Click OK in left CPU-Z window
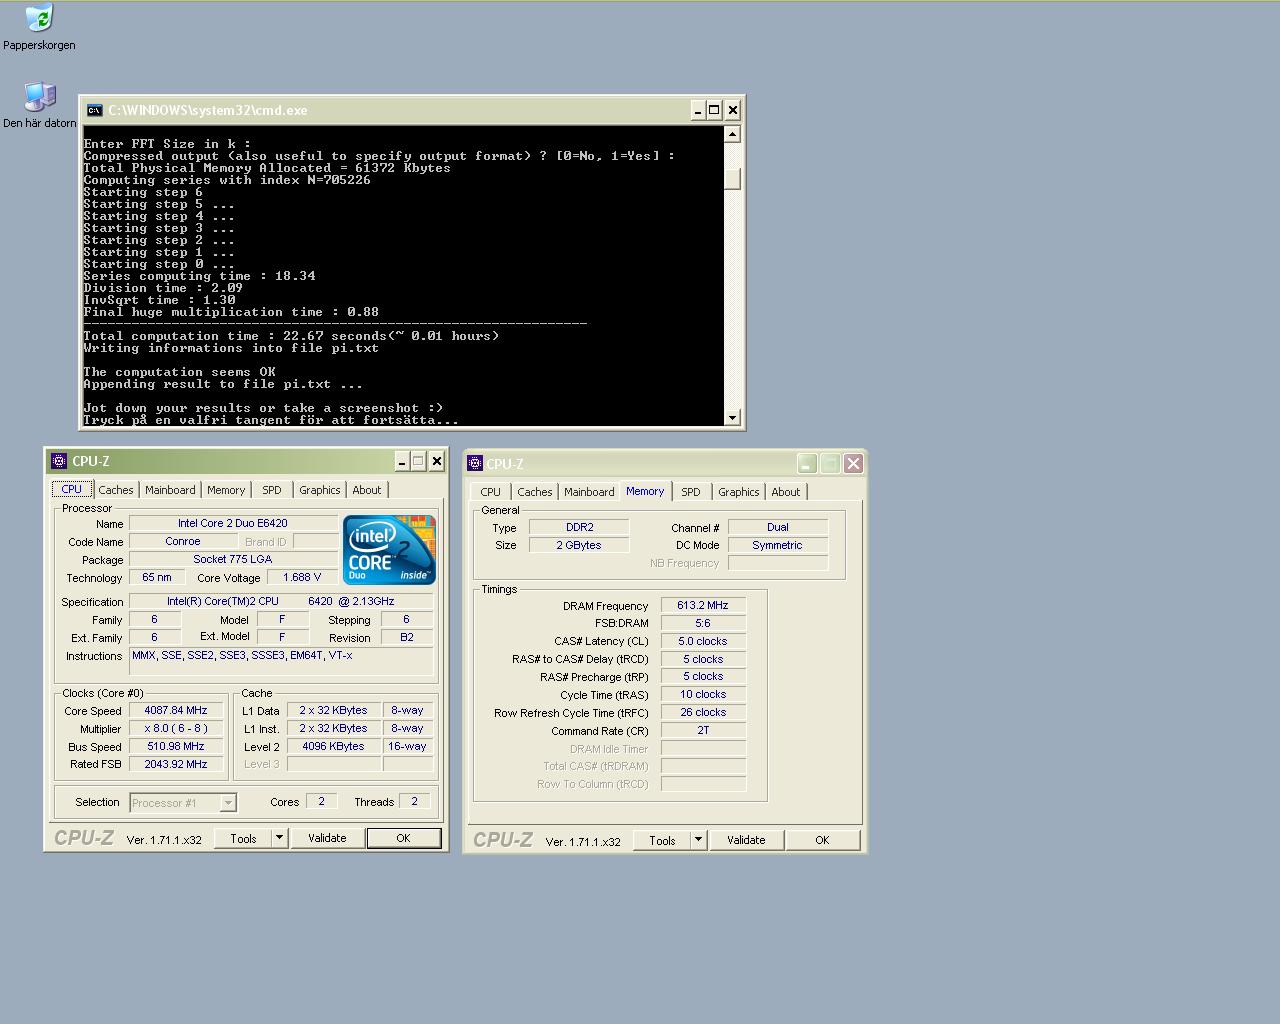Image resolution: width=1280 pixels, height=1024 pixels. click(x=403, y=838)
